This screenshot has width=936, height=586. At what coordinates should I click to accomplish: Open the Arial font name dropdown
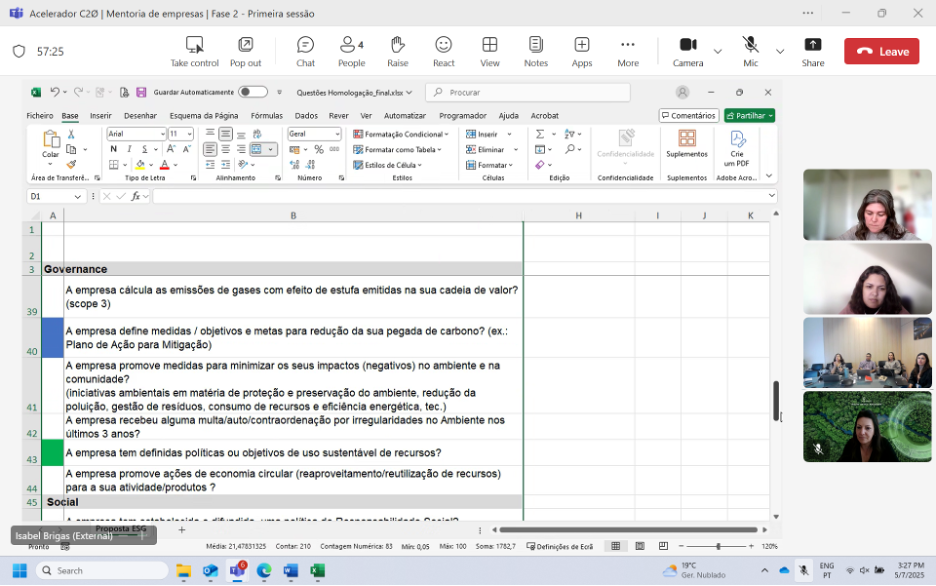[162, 134]
